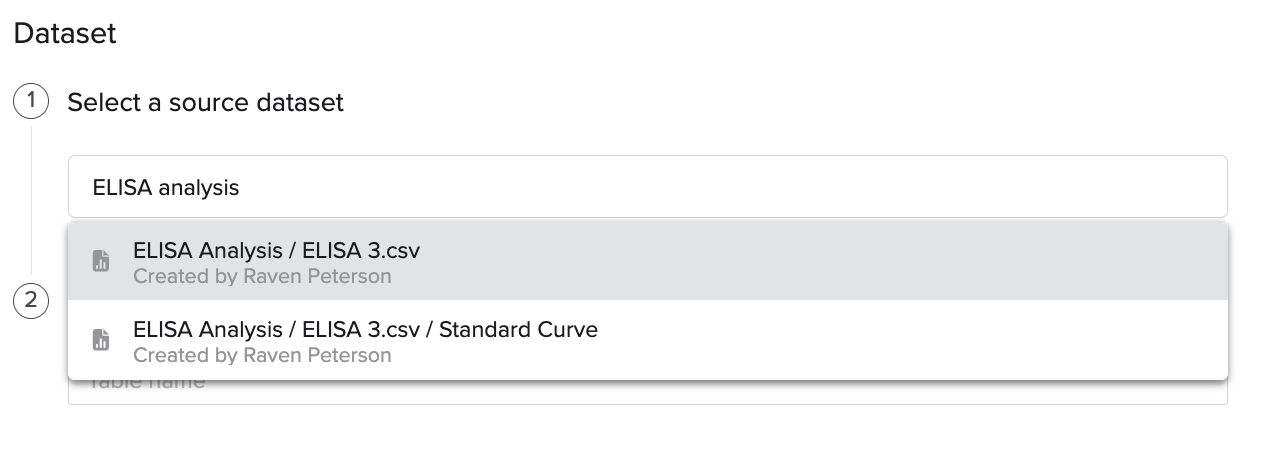Click the chart file icon for Standard Curve
1270x472 pixels.
pos(101,341)
